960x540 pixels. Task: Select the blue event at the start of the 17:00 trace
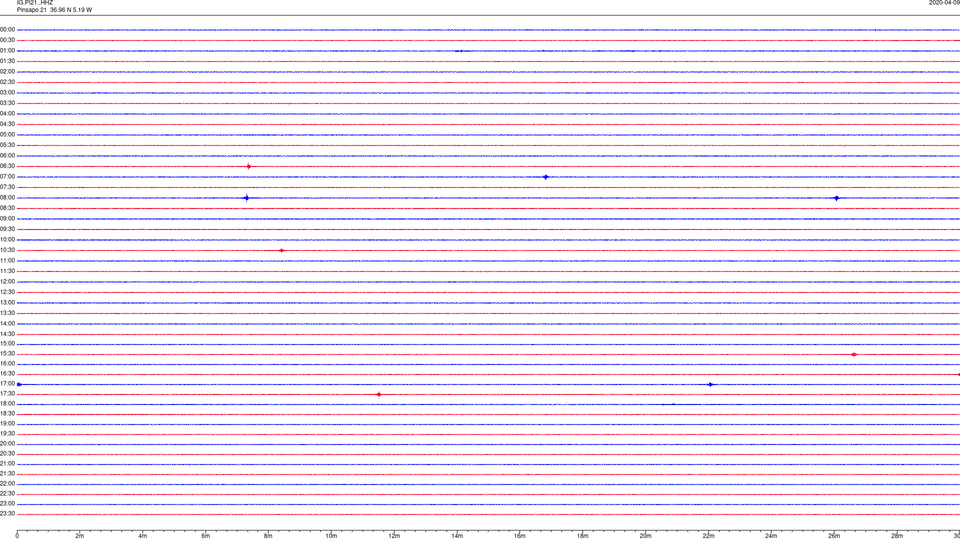point(20,384)
